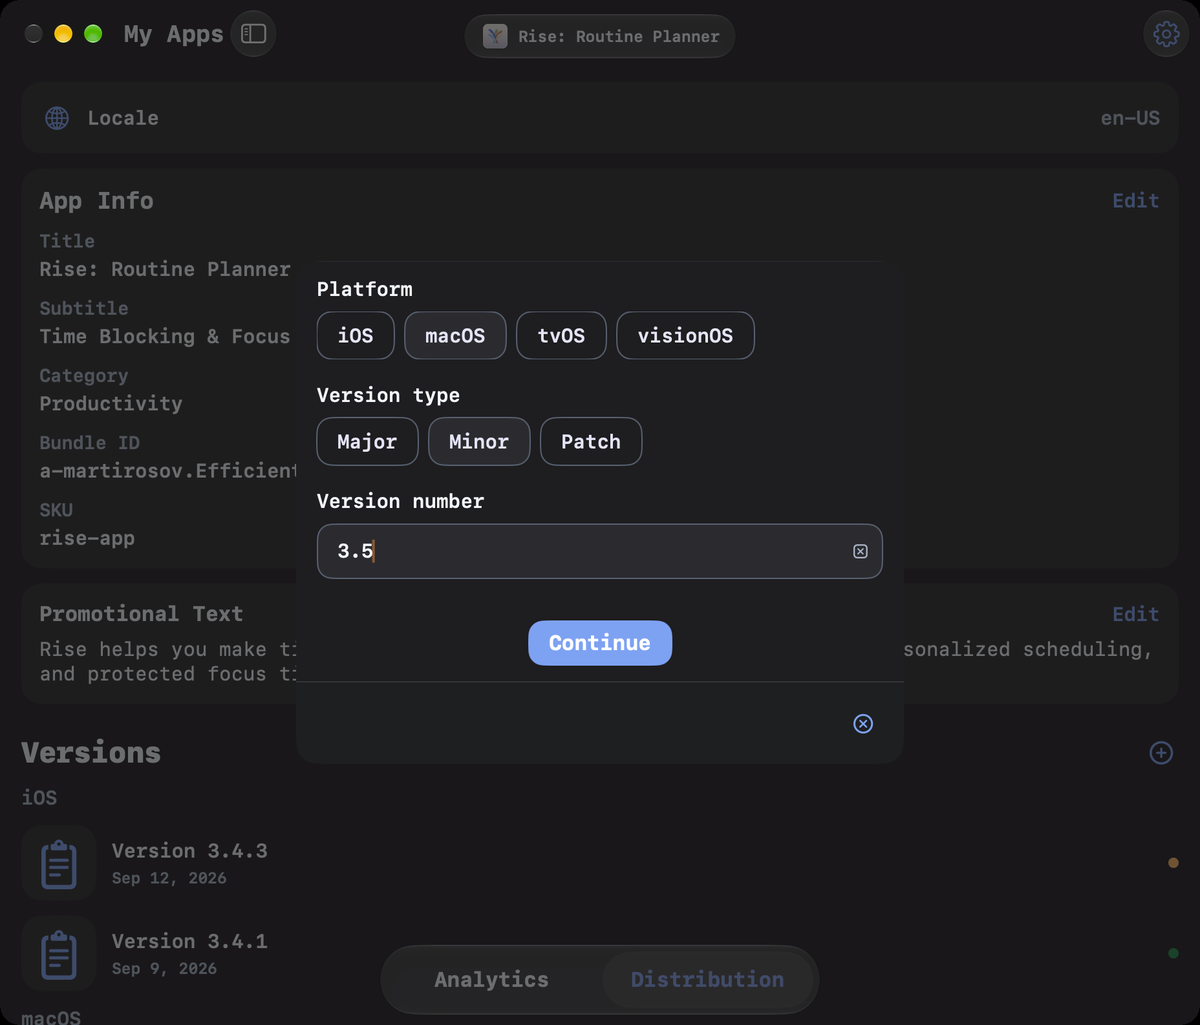Screen dimensions: 1200x1025
Task: Choose Minor version type
Action: pos(479,441)
